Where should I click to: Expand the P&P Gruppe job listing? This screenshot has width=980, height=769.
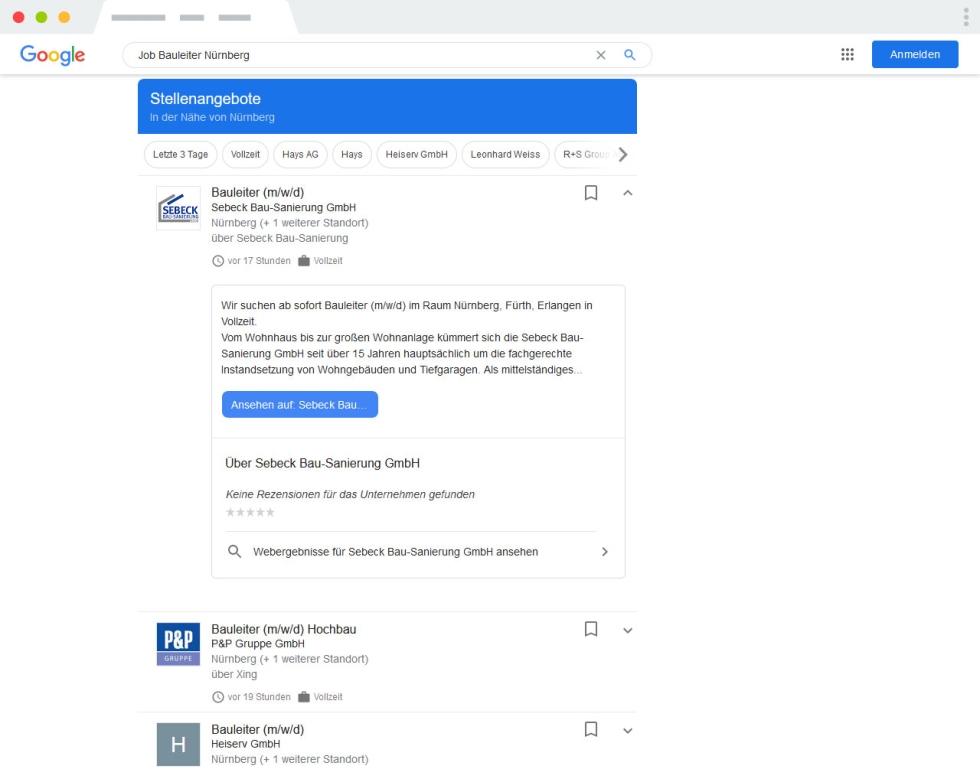click(x=628, y=630)
